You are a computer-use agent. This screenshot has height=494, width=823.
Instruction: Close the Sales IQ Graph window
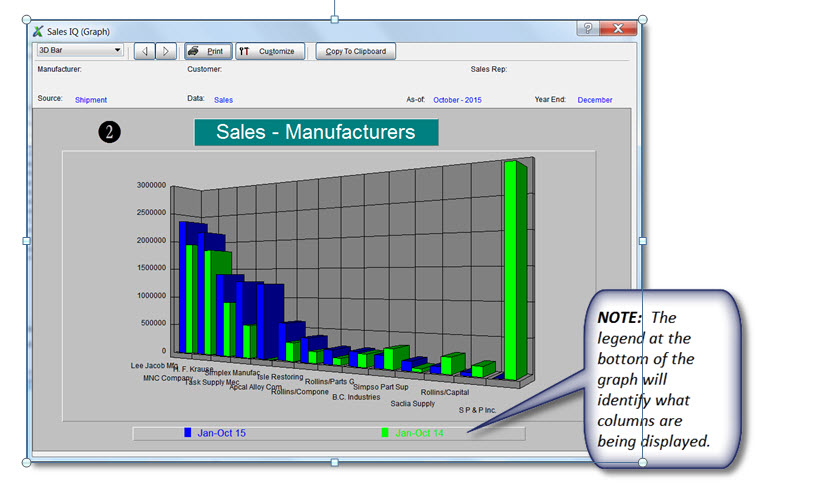[x=618, y=28]
